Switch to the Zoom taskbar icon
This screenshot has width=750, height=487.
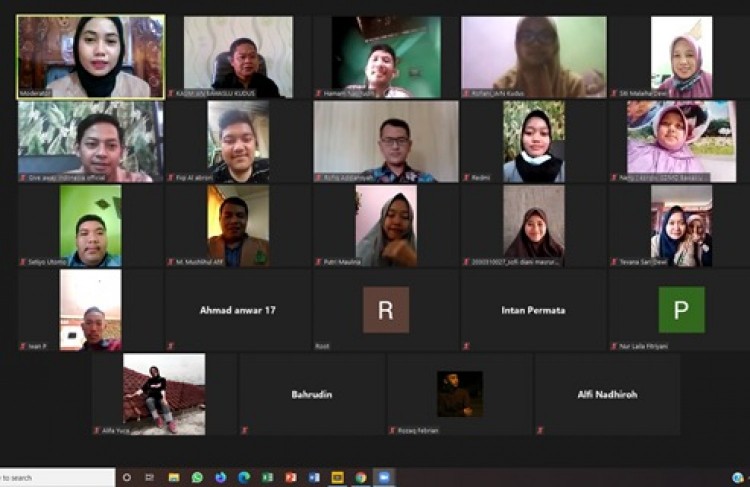(x=384, y=478)
